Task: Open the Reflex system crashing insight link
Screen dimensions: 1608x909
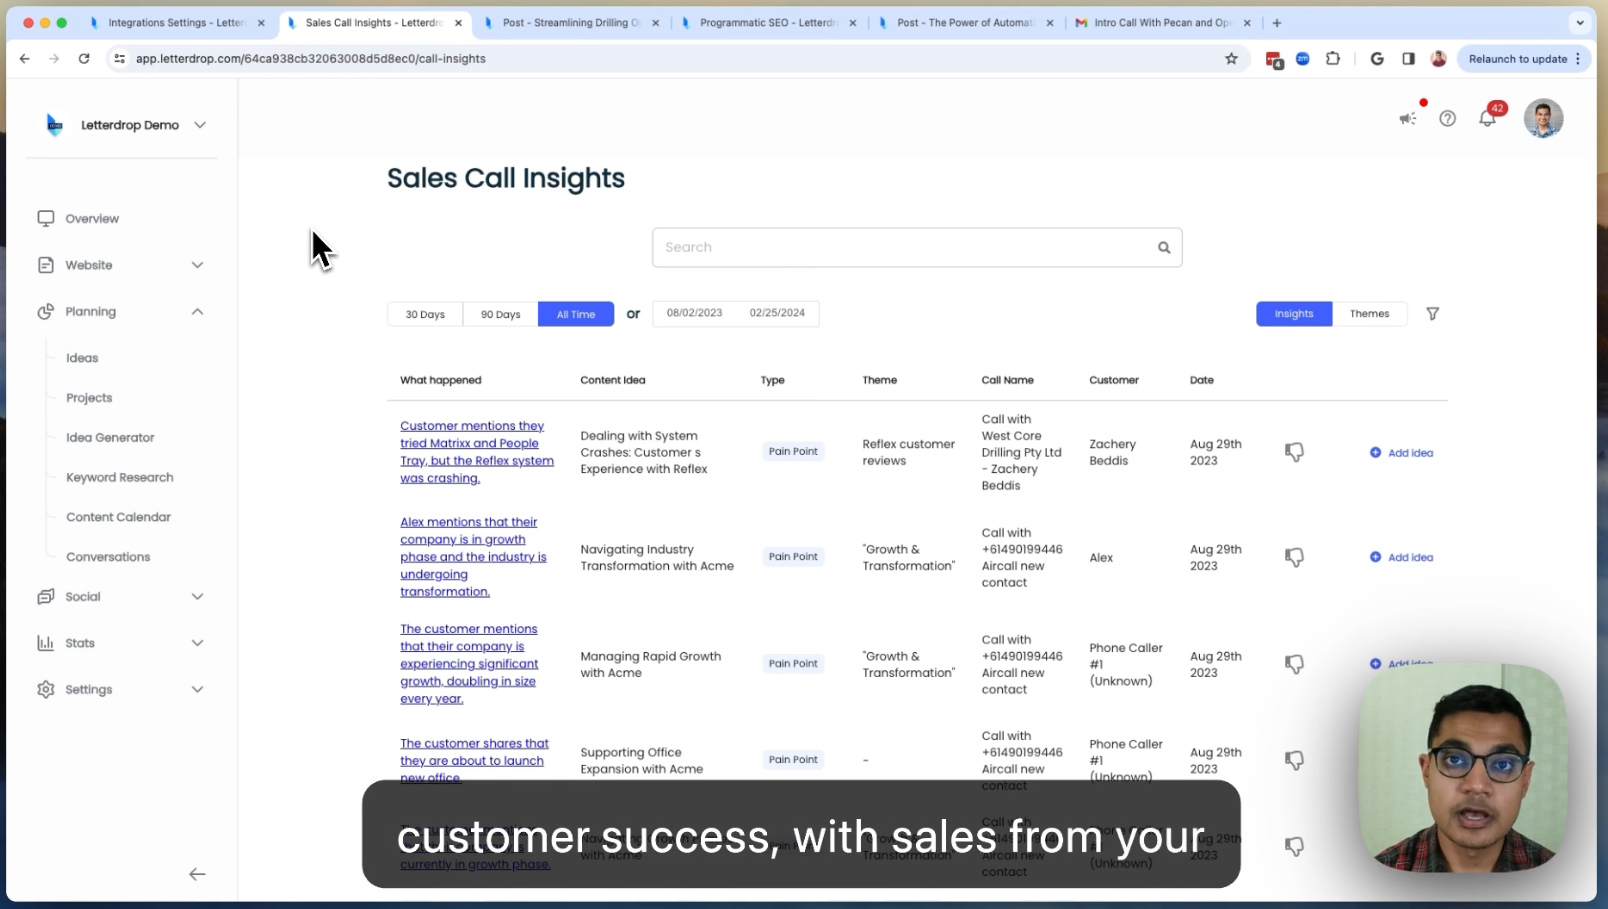Action: click(476, 452)
